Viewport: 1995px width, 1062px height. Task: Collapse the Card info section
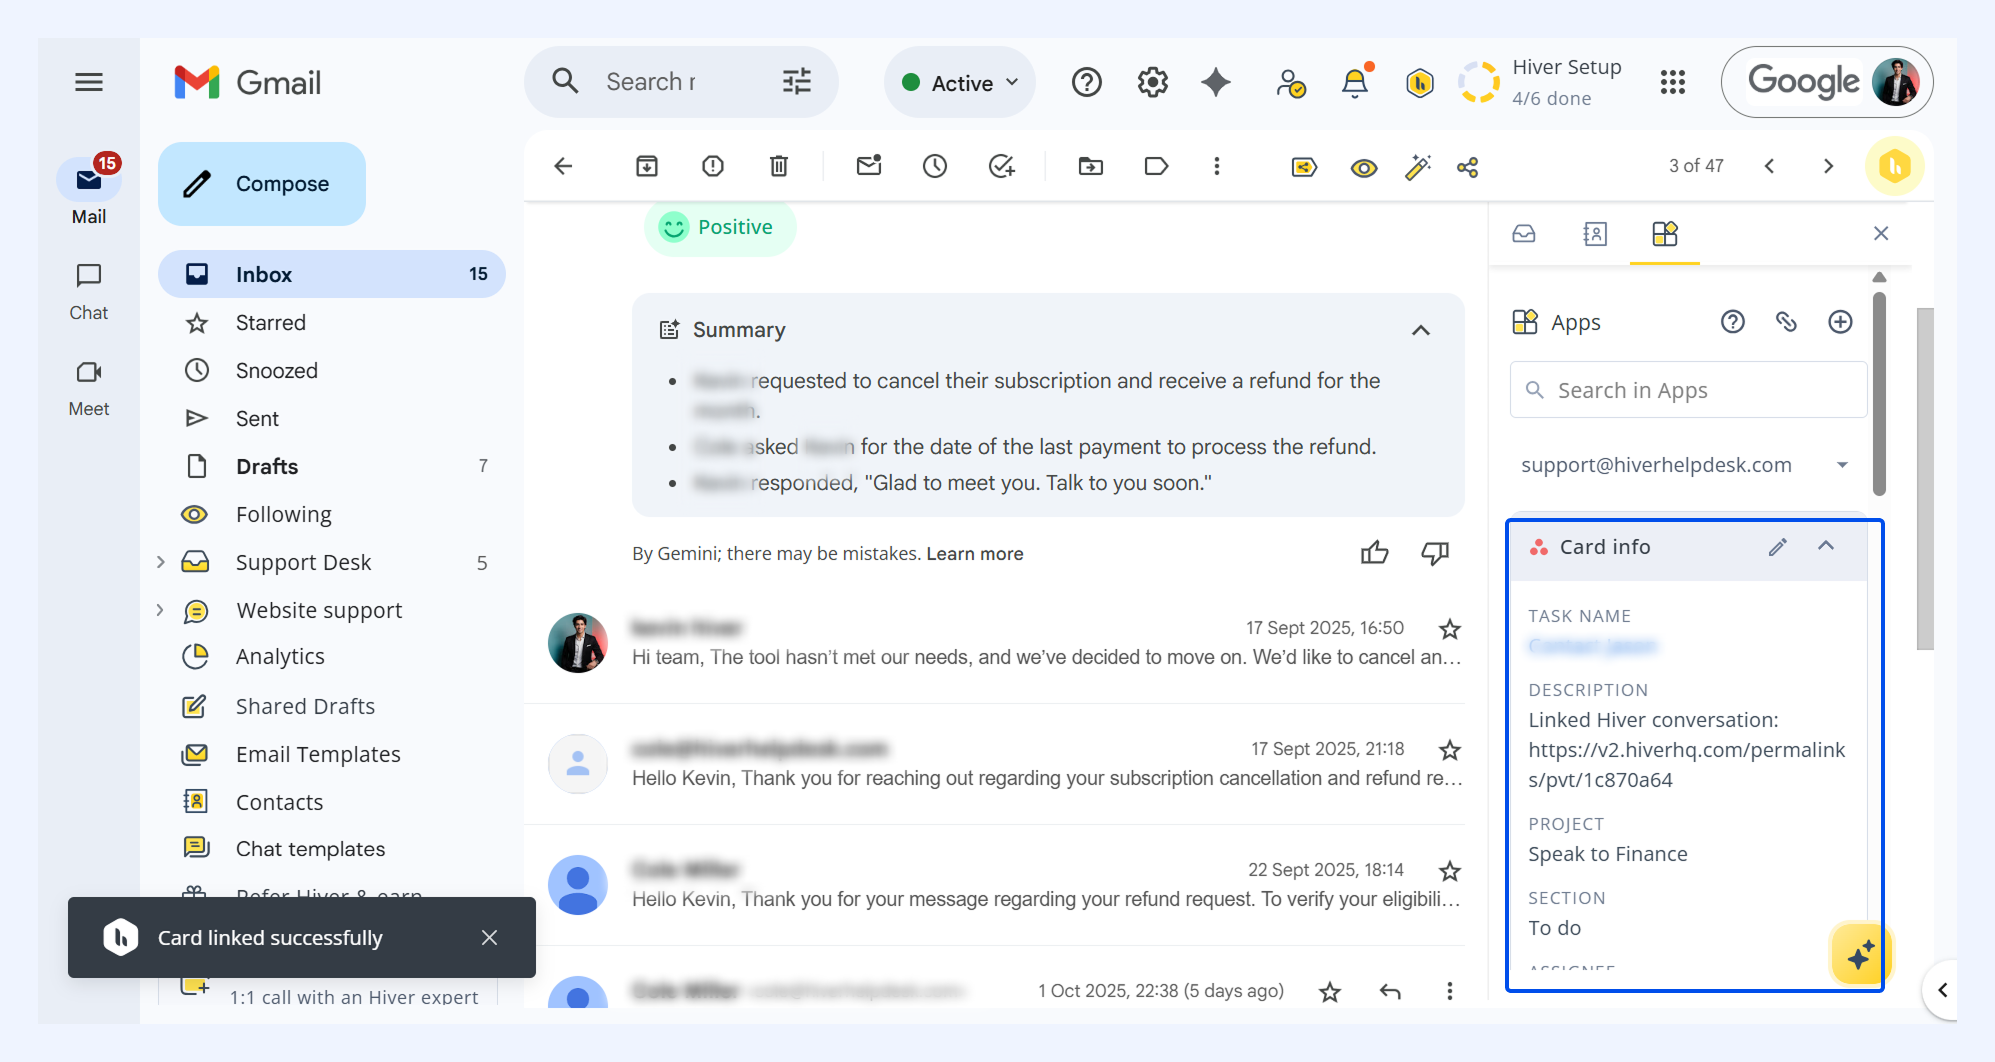click(1826, 546)
